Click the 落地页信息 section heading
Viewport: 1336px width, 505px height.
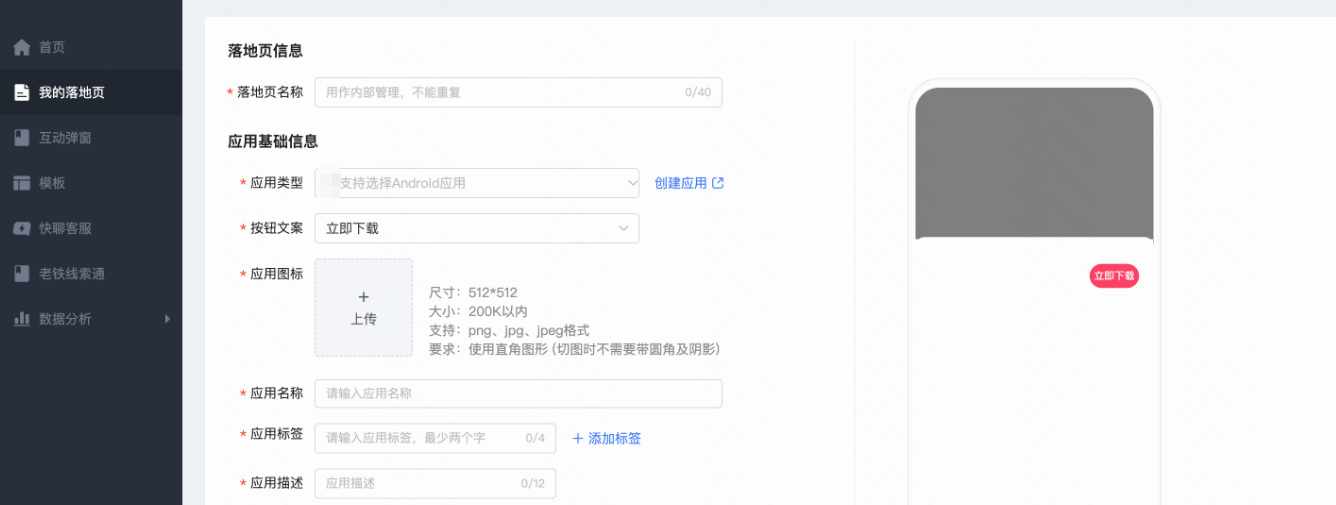pos(265,50)
